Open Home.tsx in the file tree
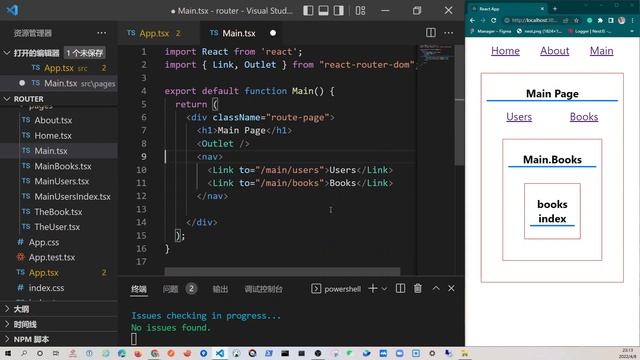The height and width of the screenshot is (360, 640). point(53,136)
